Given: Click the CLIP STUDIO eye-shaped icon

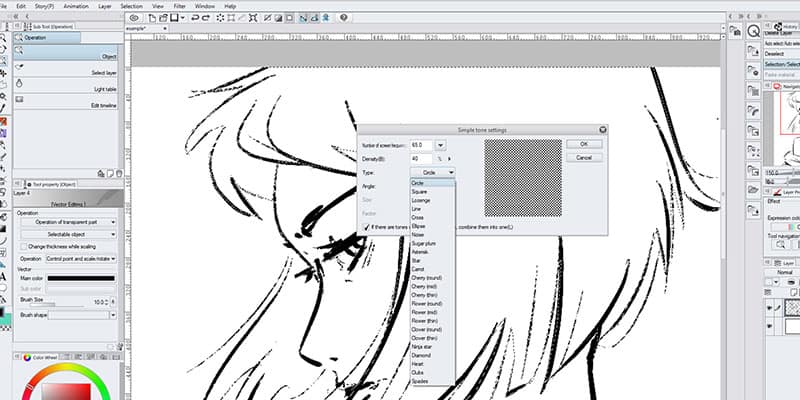Looking at the screenshot, I should 134,18.
